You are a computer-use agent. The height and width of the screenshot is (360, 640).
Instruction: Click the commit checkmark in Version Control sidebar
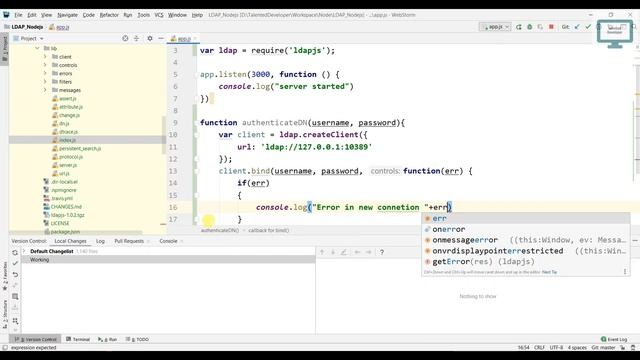(15, 263)
